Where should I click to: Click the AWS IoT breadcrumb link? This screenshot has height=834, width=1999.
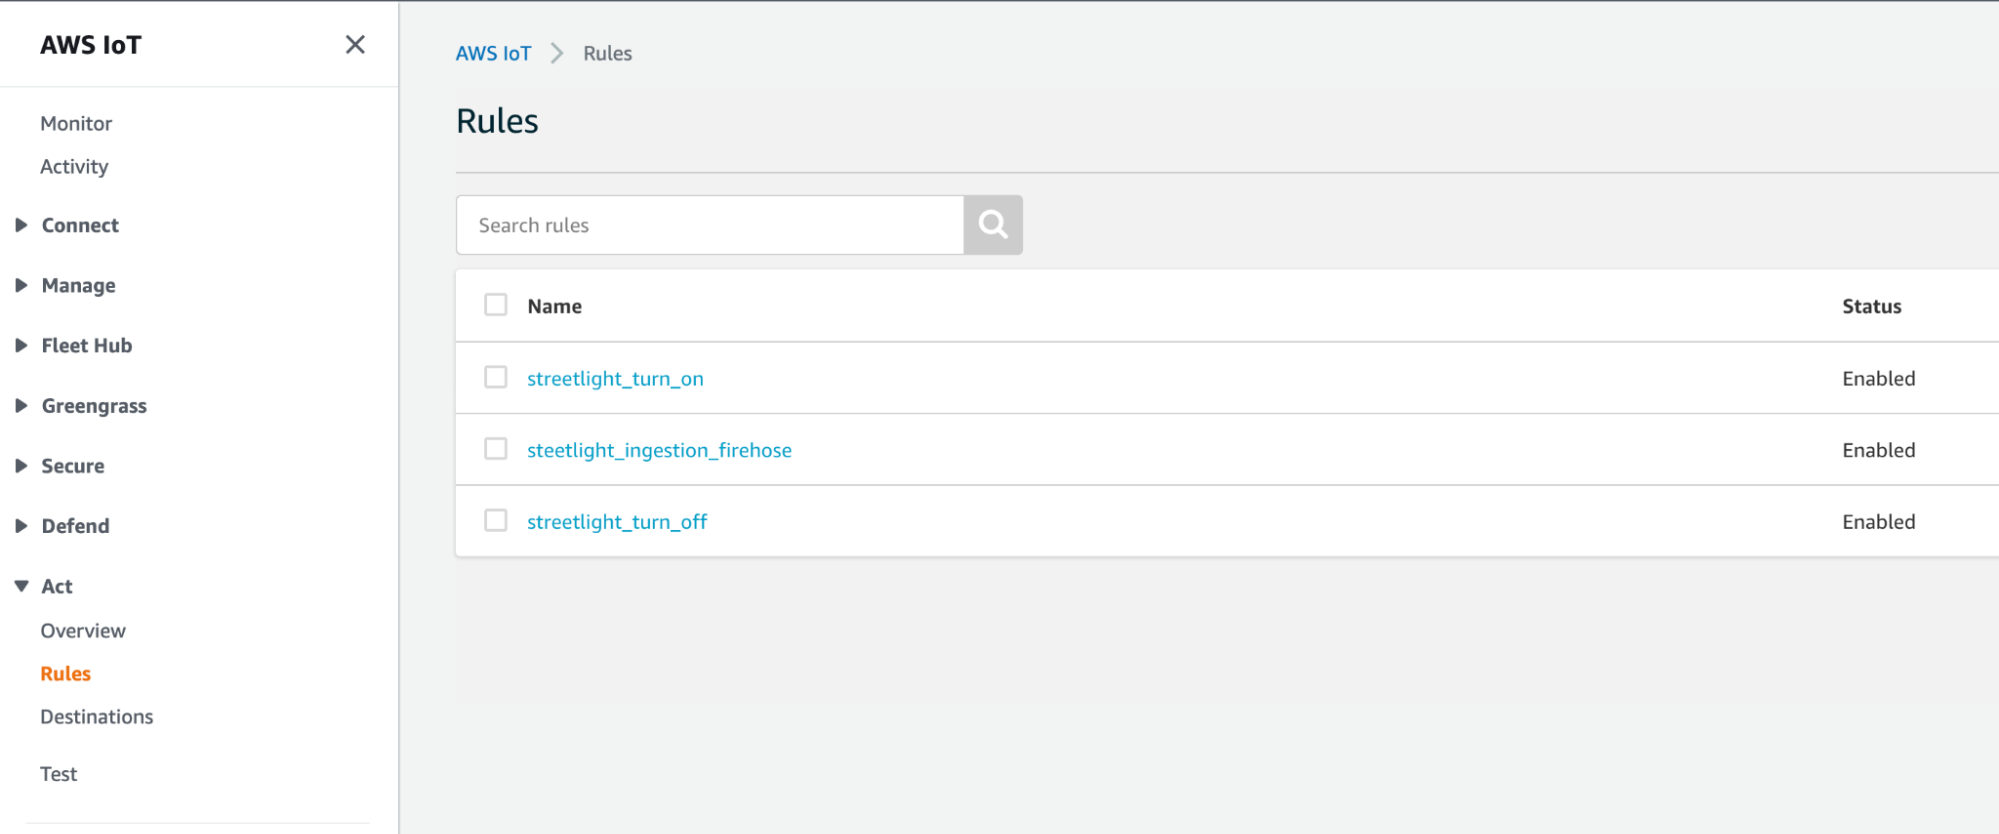coord(493,54)
